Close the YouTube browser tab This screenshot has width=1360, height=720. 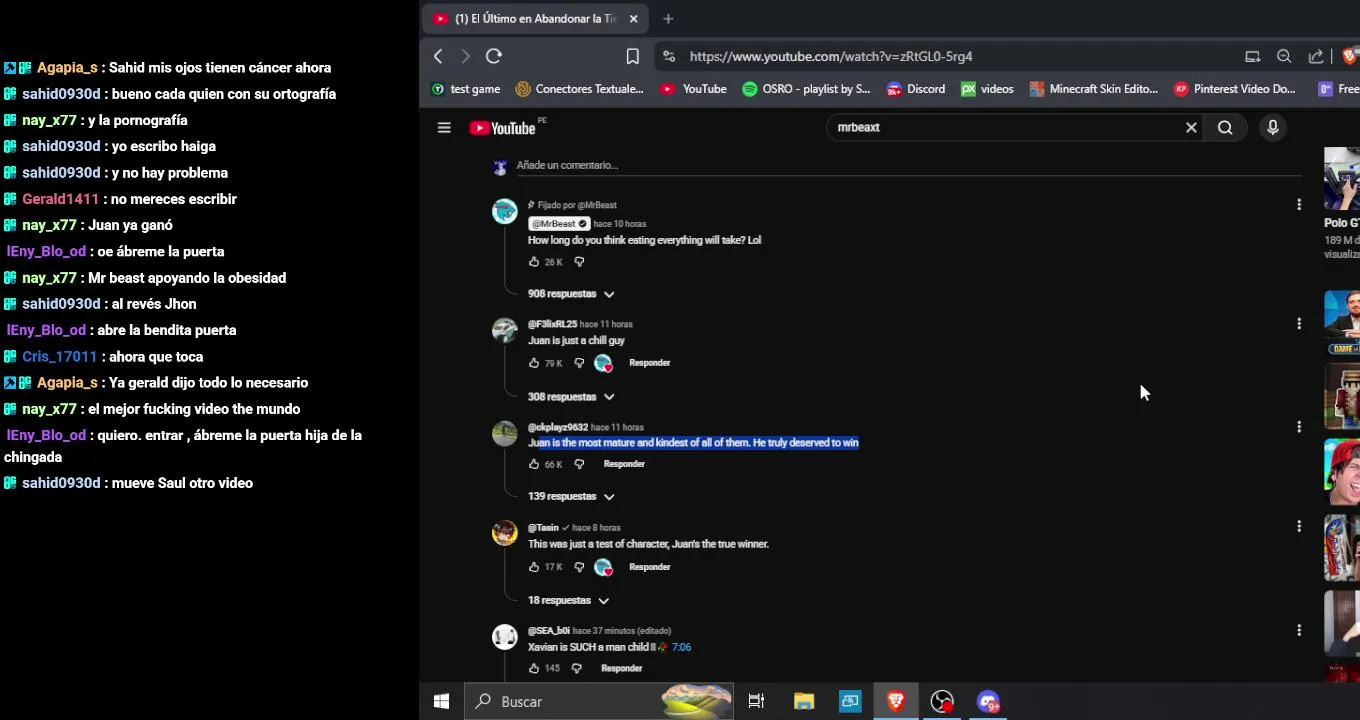click(633, 19)
